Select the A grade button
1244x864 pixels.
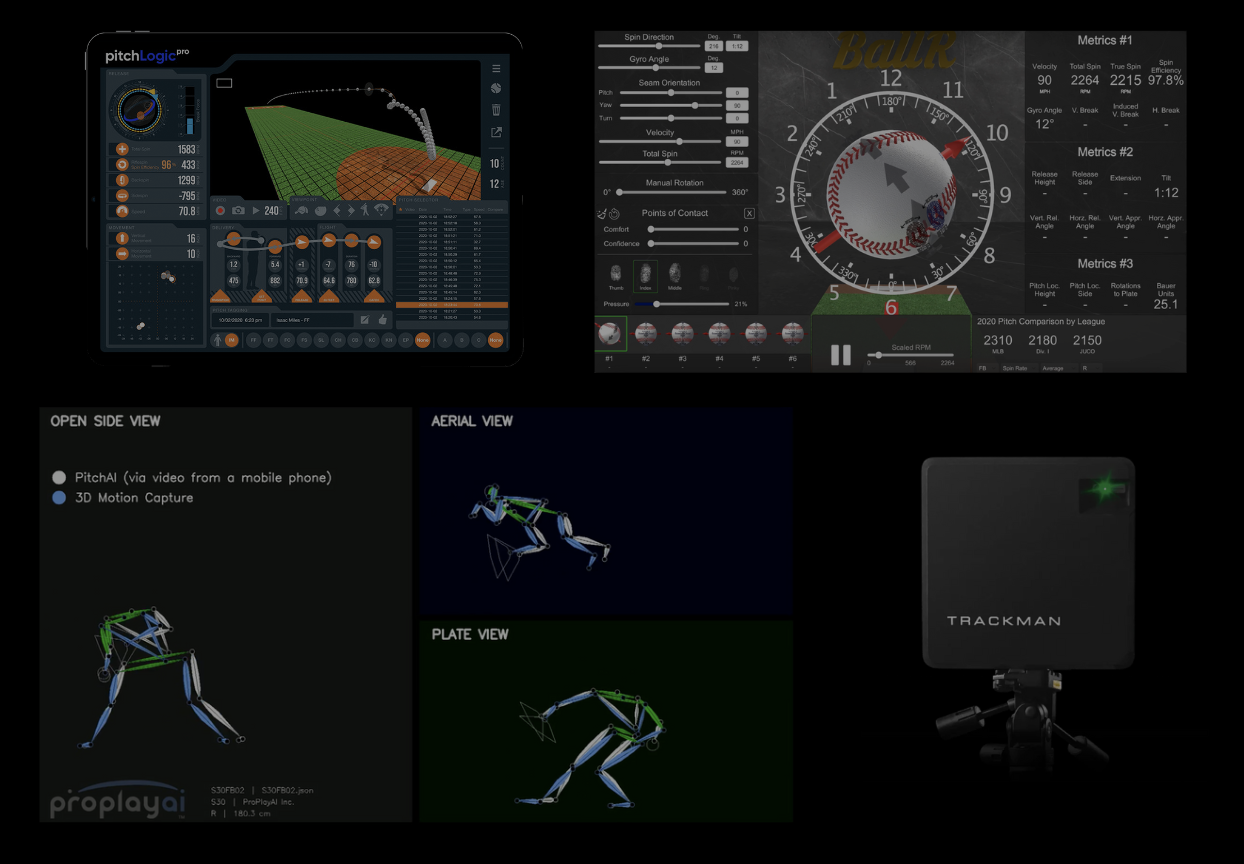[x=444, y=340]
